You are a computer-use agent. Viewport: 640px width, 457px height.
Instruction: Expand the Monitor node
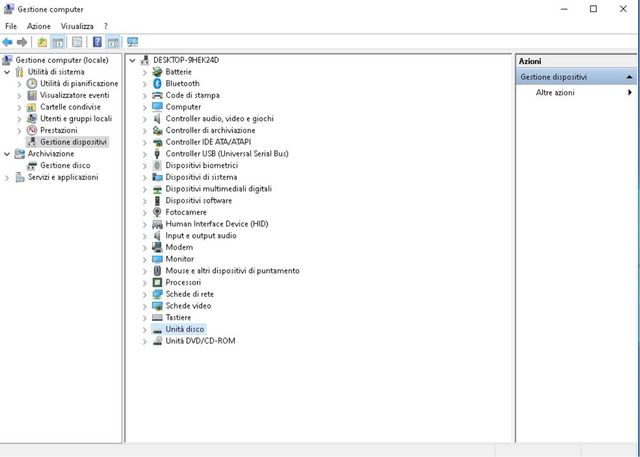point(144,259)
